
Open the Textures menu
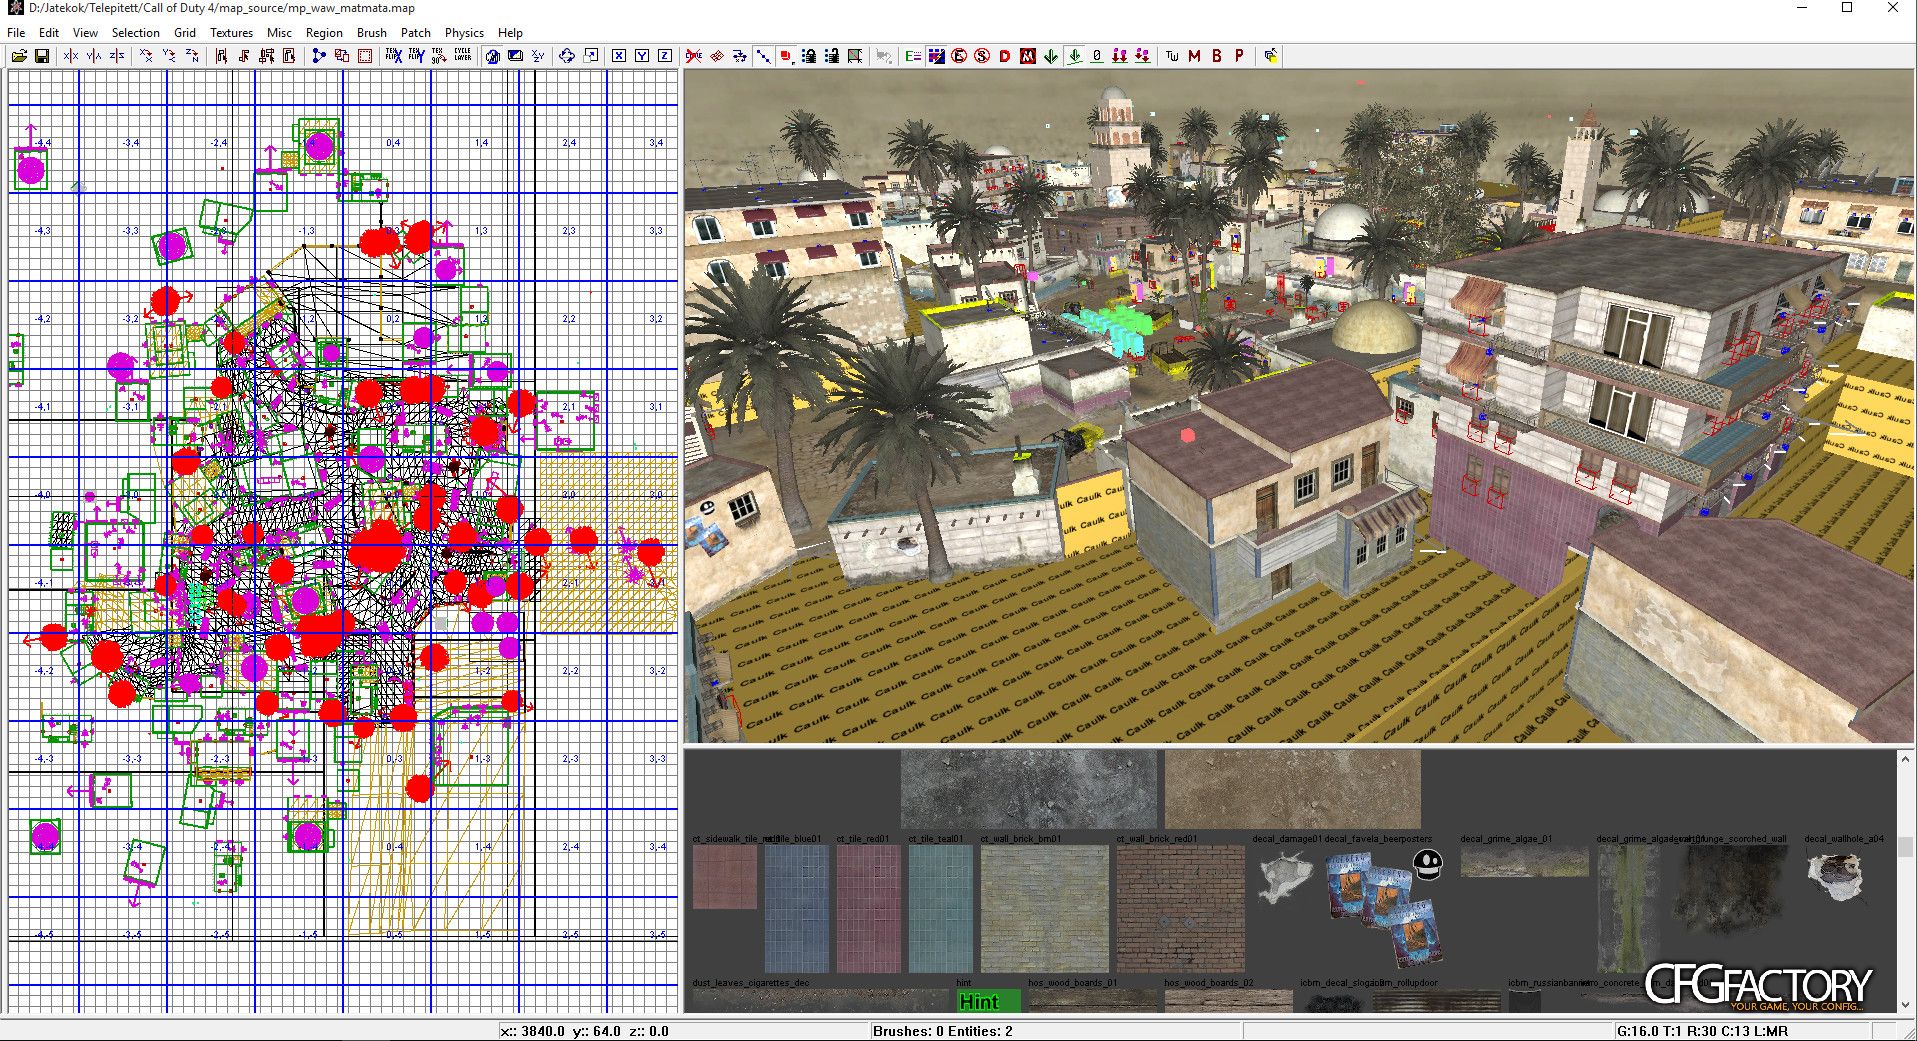tap(231, 32)
